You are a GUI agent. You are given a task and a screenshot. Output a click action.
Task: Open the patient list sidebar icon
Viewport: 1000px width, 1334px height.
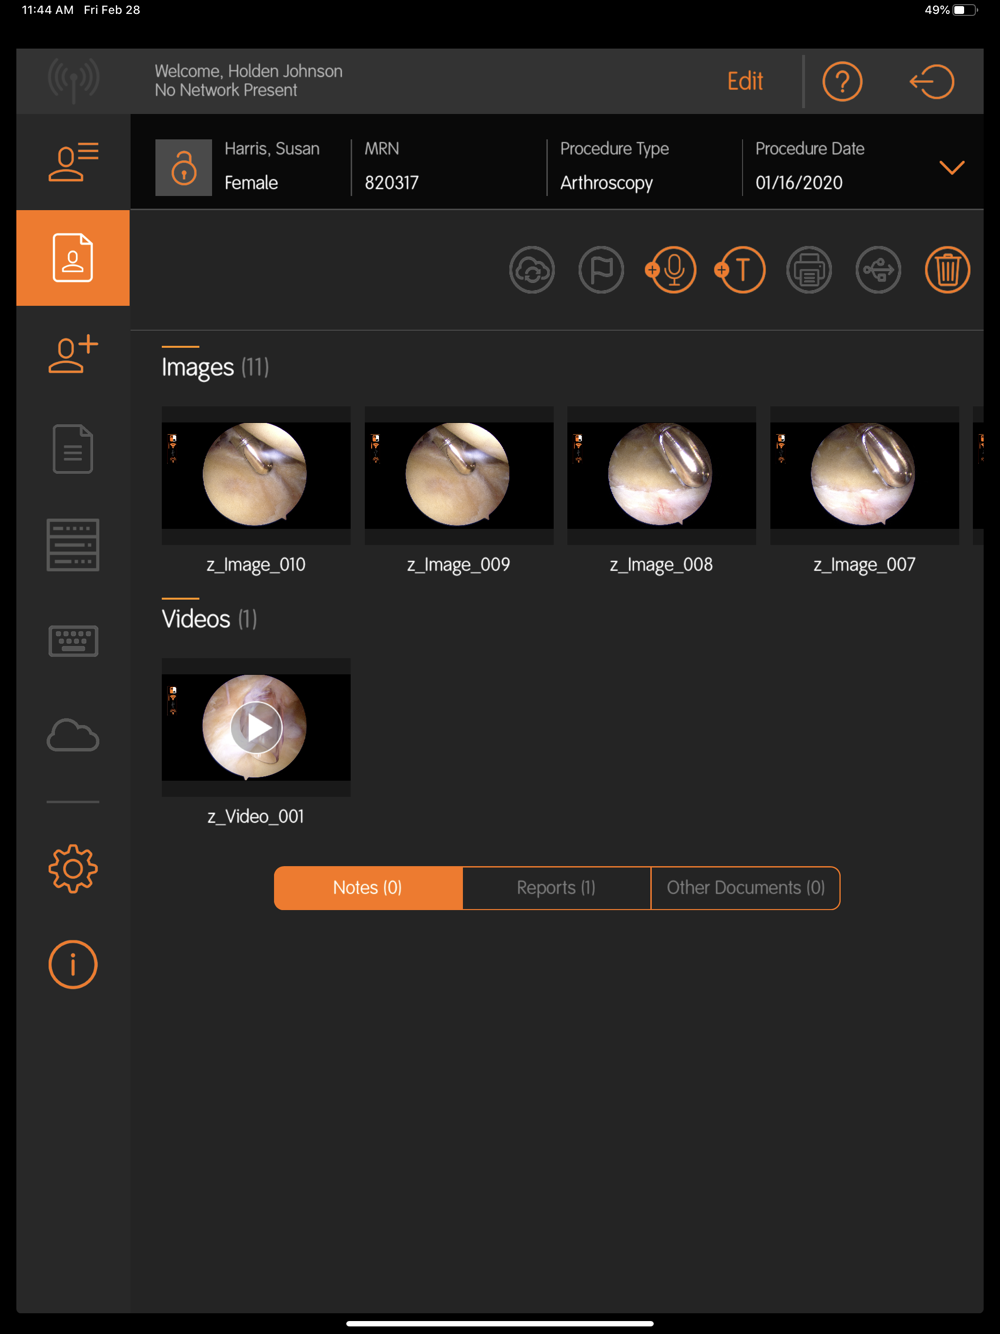pyautogui.click(x=73, y=162)
